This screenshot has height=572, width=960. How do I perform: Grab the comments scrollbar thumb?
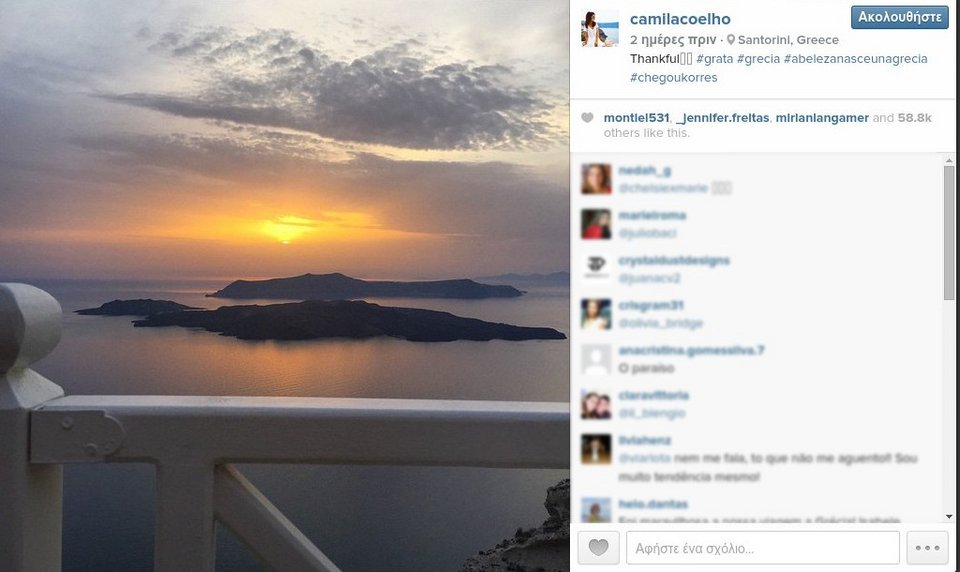pos(949,233)
